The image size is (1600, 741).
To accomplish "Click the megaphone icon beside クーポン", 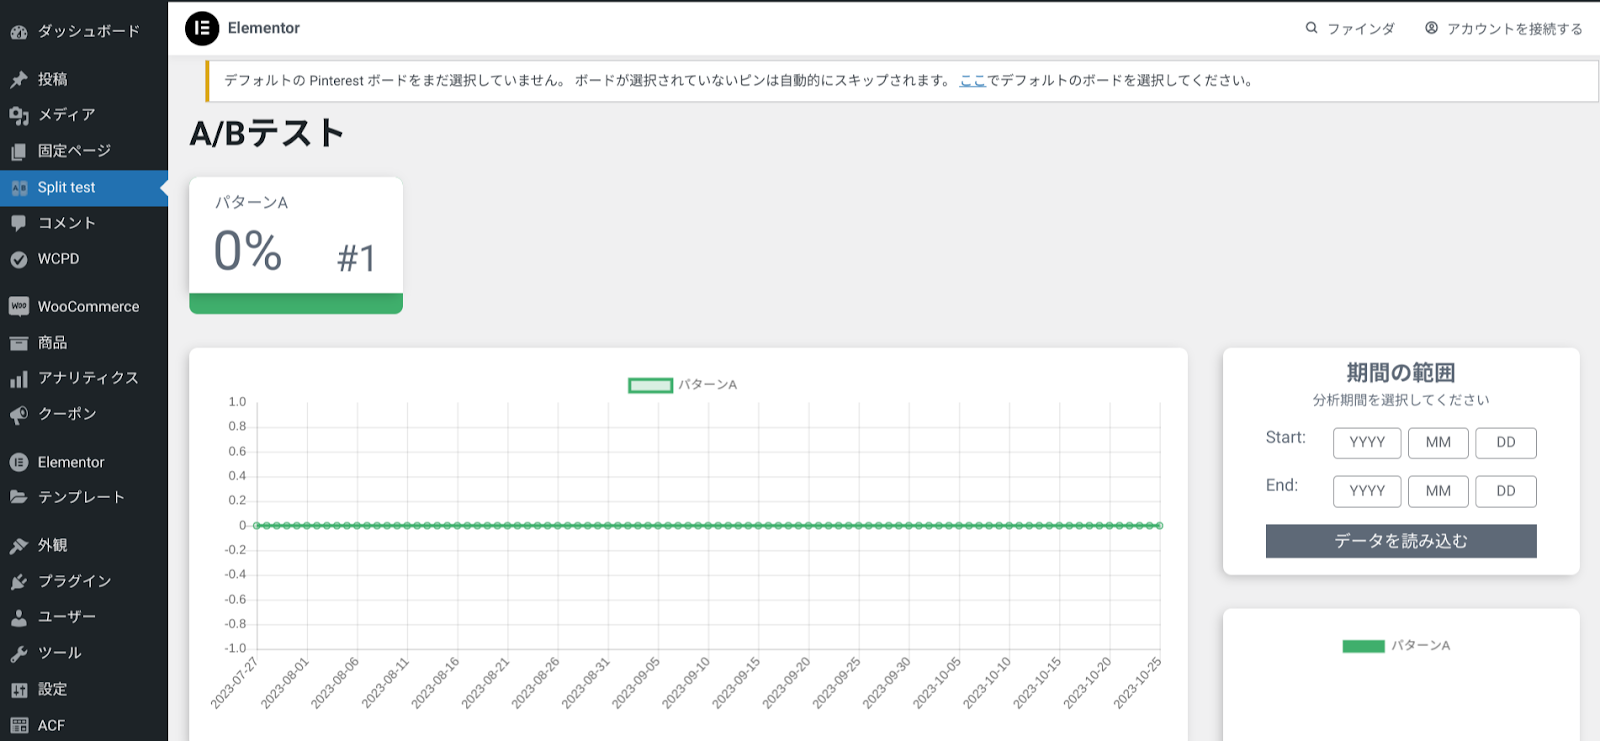I will pos(19,415).
